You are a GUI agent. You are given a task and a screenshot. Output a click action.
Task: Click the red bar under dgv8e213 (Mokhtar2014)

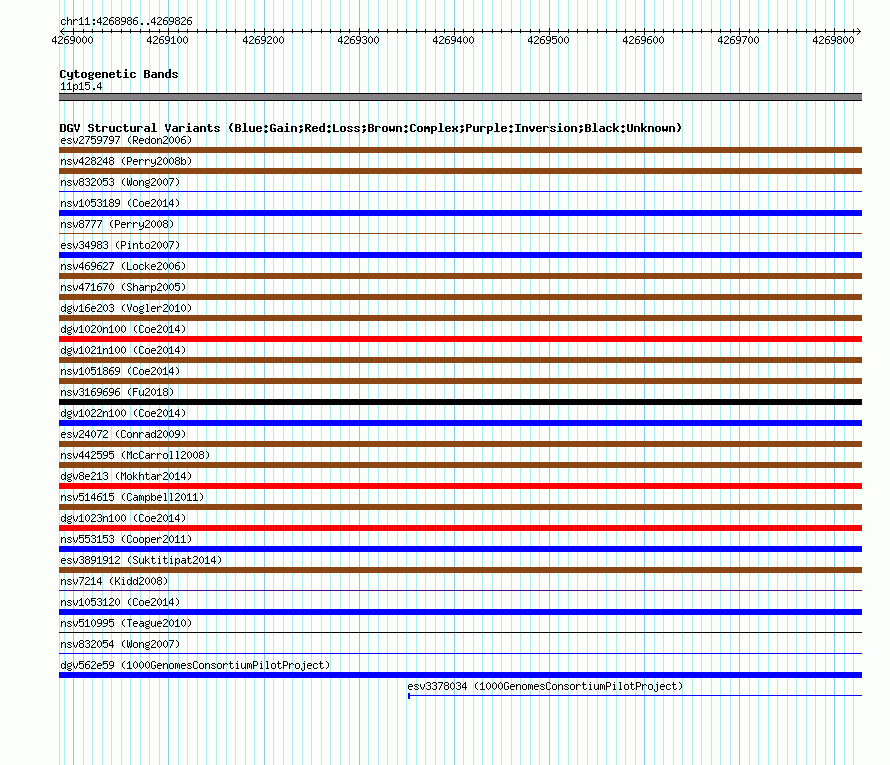coord(460,486)
